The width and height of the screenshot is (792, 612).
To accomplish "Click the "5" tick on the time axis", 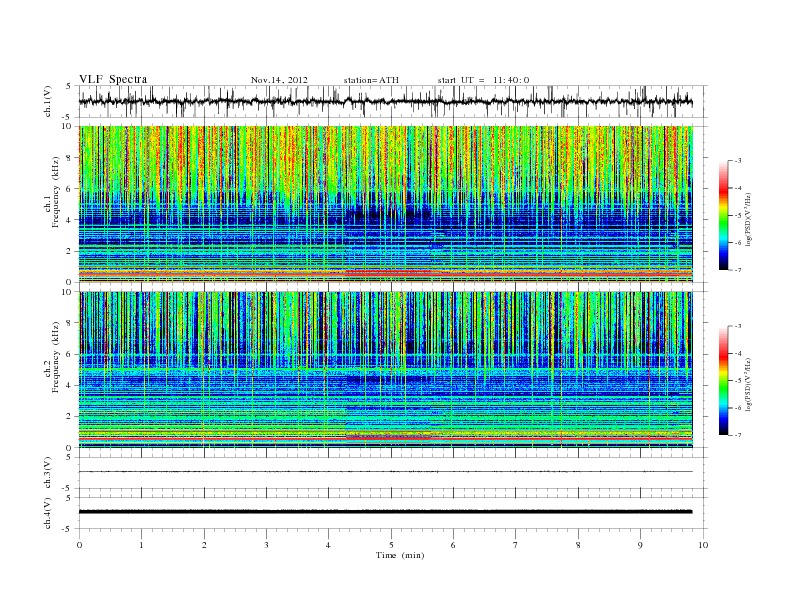I will pos(391,545).
